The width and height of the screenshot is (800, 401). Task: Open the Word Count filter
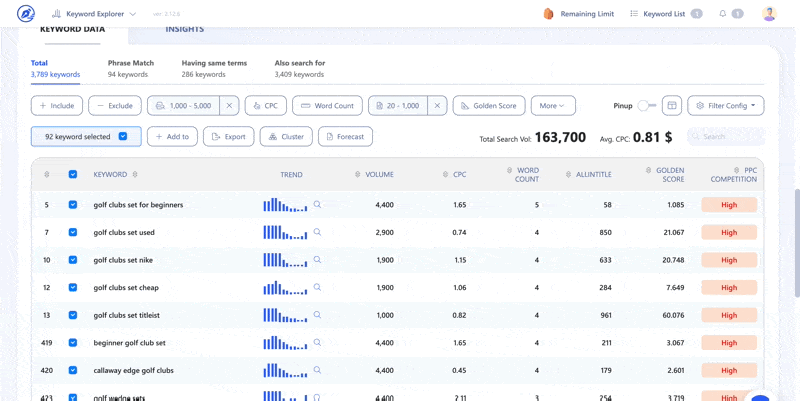[x=327, y=106]
